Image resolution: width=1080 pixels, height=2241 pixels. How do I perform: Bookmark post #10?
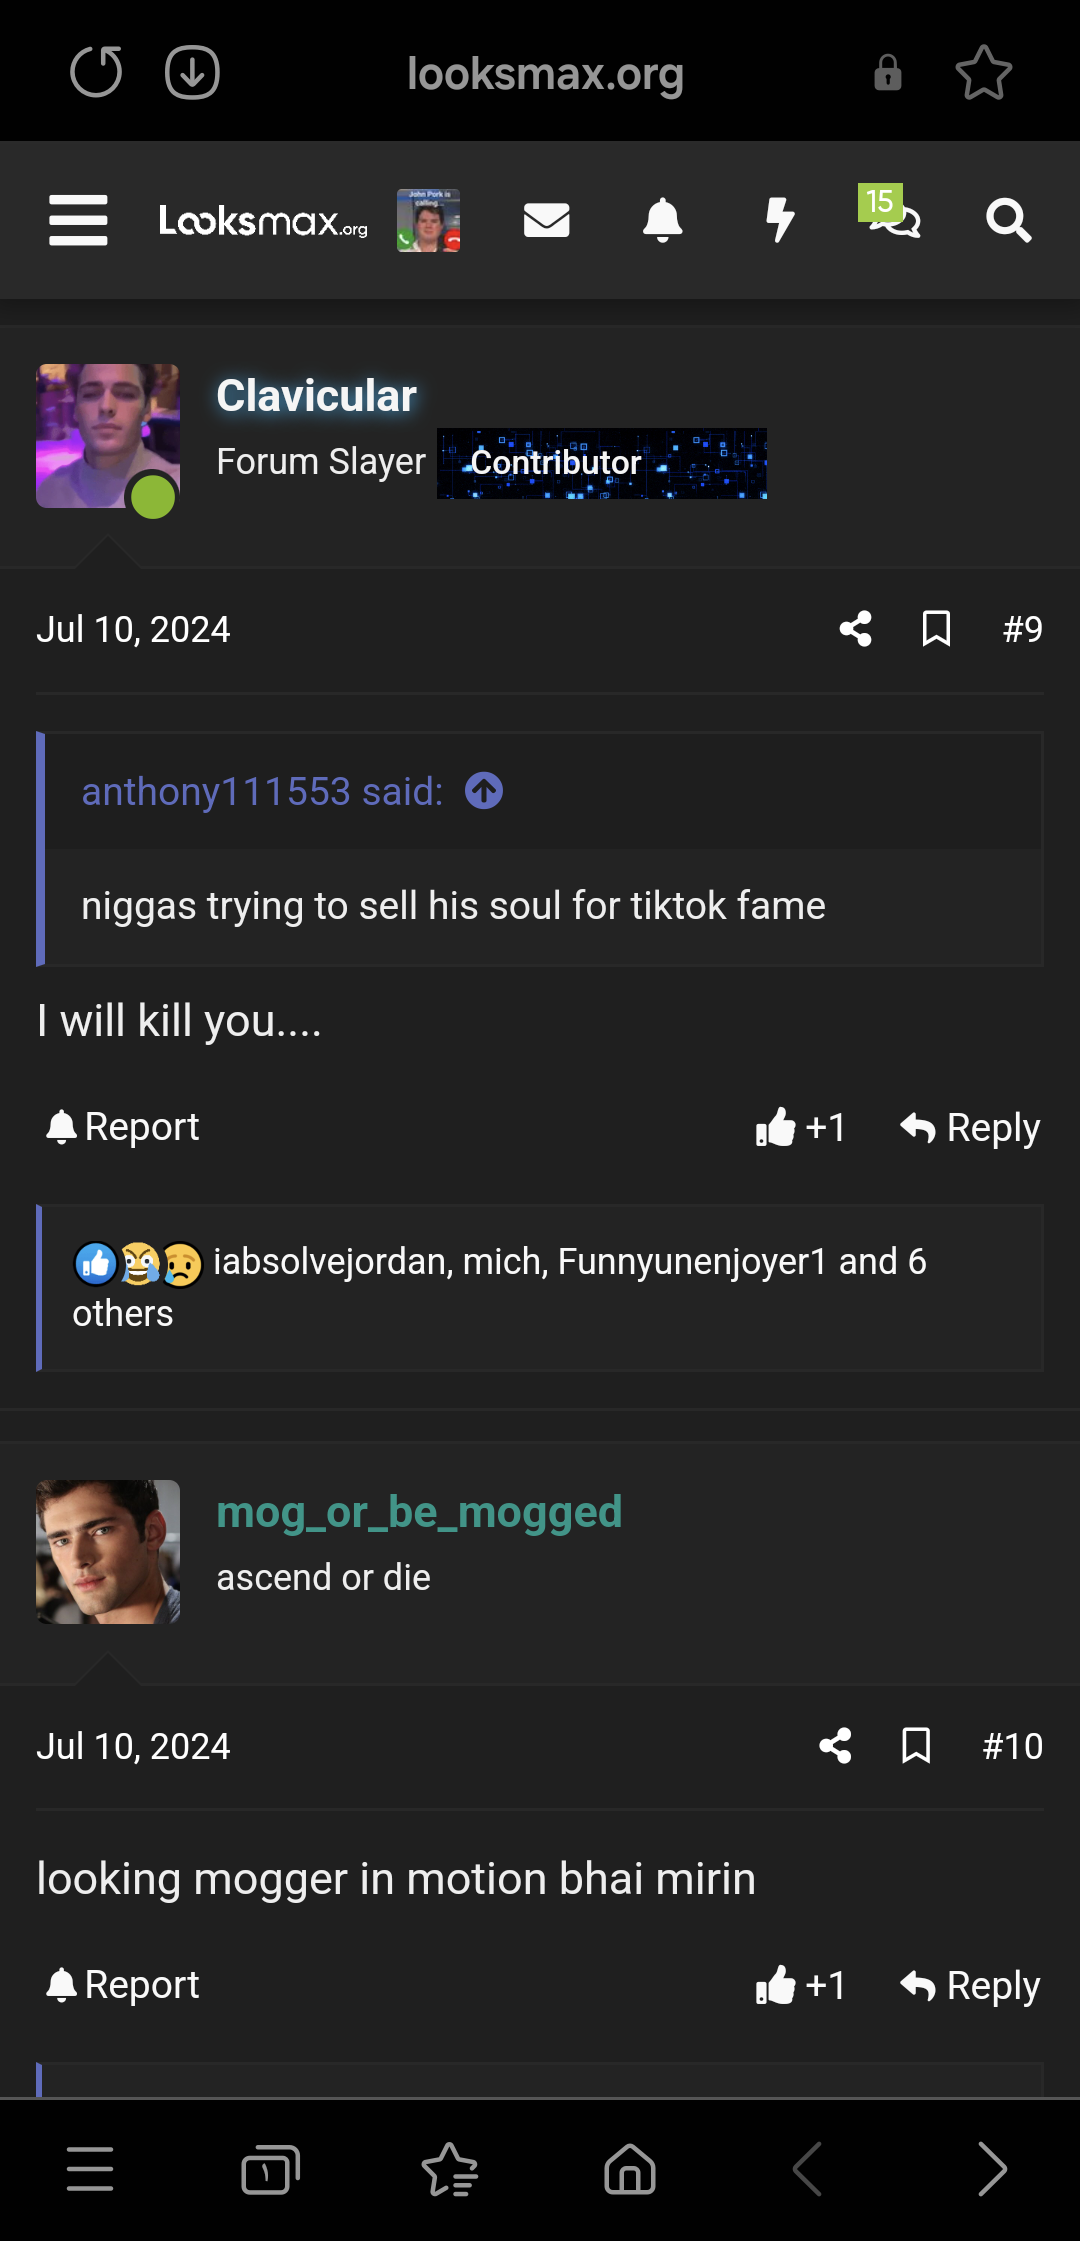point(916,1746)
